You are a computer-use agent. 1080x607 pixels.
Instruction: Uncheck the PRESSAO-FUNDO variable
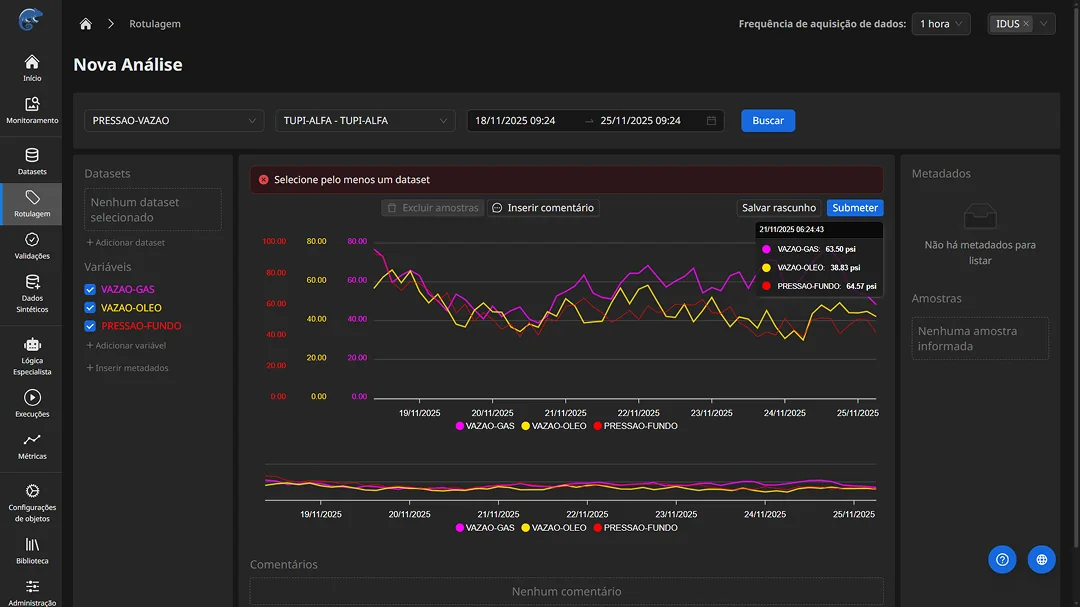[x=90, y=326]
